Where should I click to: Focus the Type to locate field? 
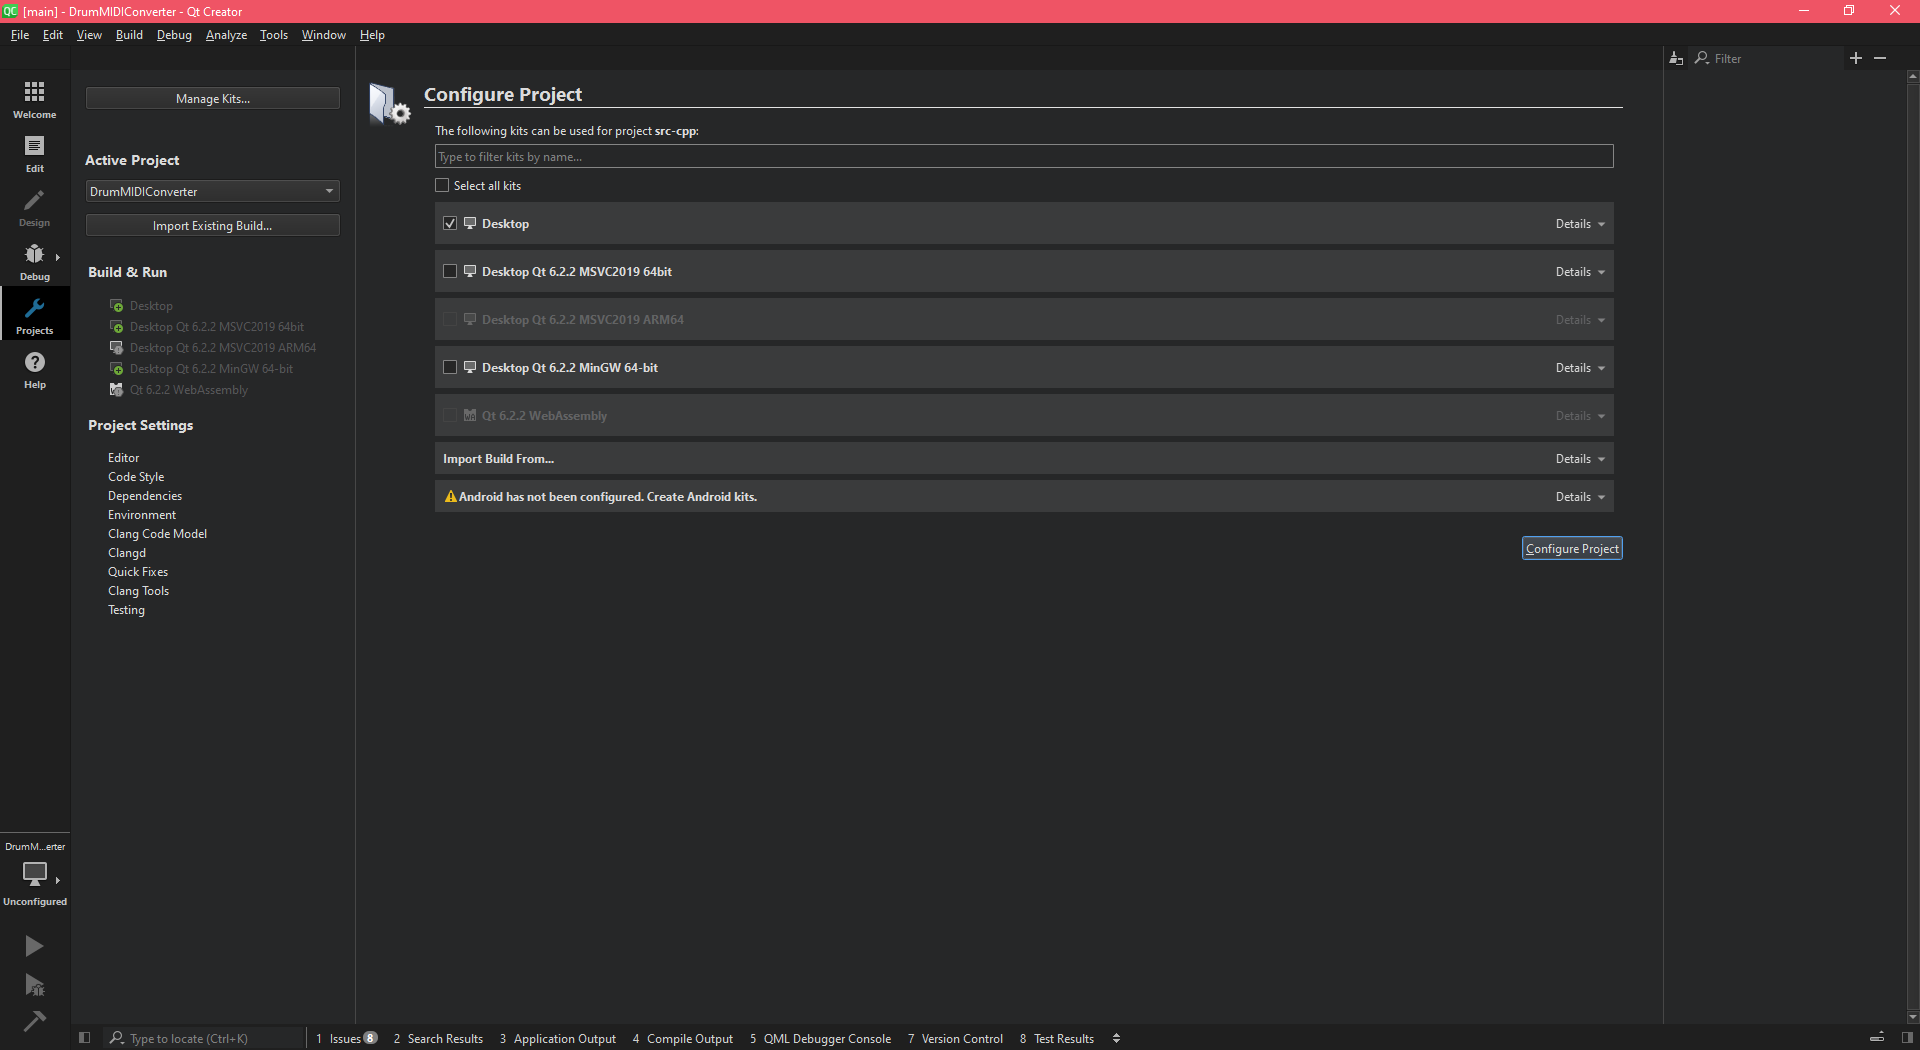pyautogui.click(x=205, y=1038)
